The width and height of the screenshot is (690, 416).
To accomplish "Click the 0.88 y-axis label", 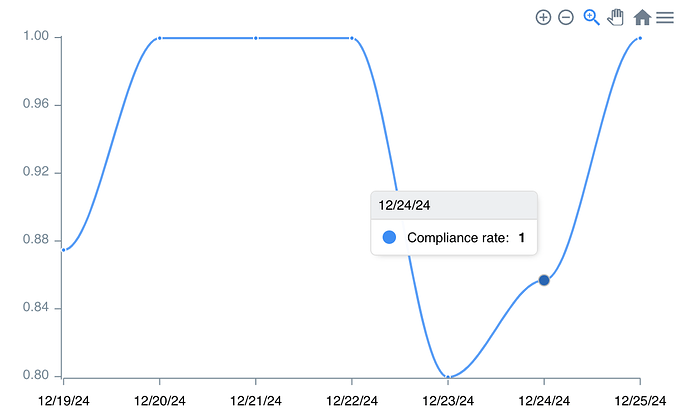I will tap(38, 240).
